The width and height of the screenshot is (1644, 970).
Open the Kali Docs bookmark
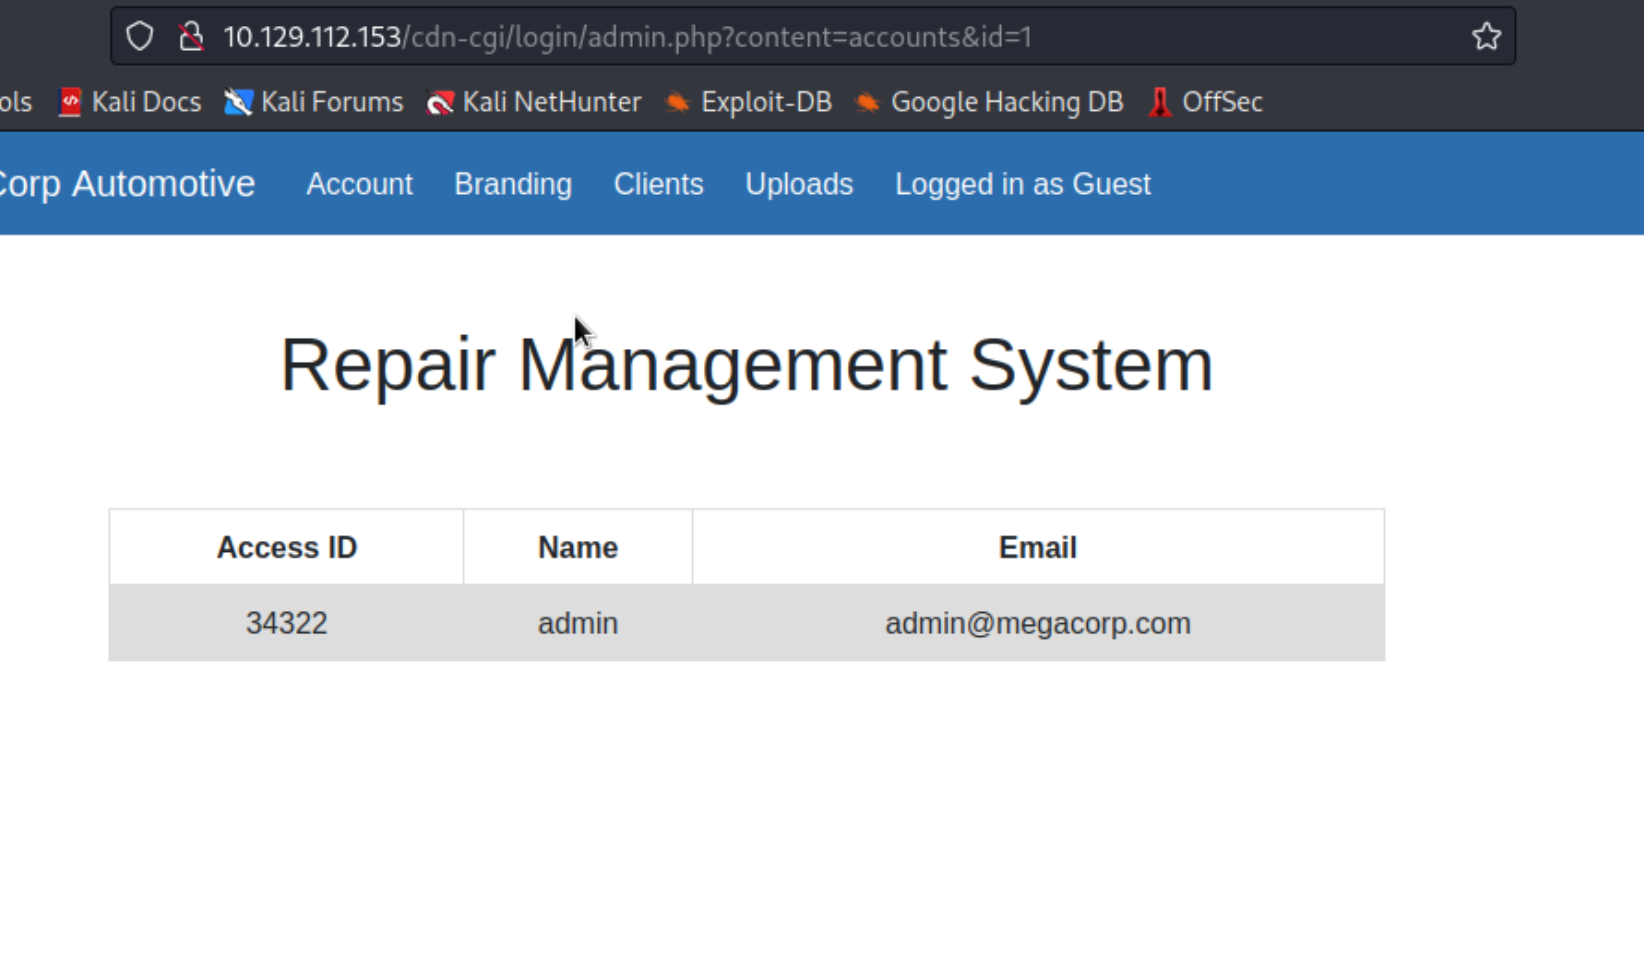(x=130, y=102)
